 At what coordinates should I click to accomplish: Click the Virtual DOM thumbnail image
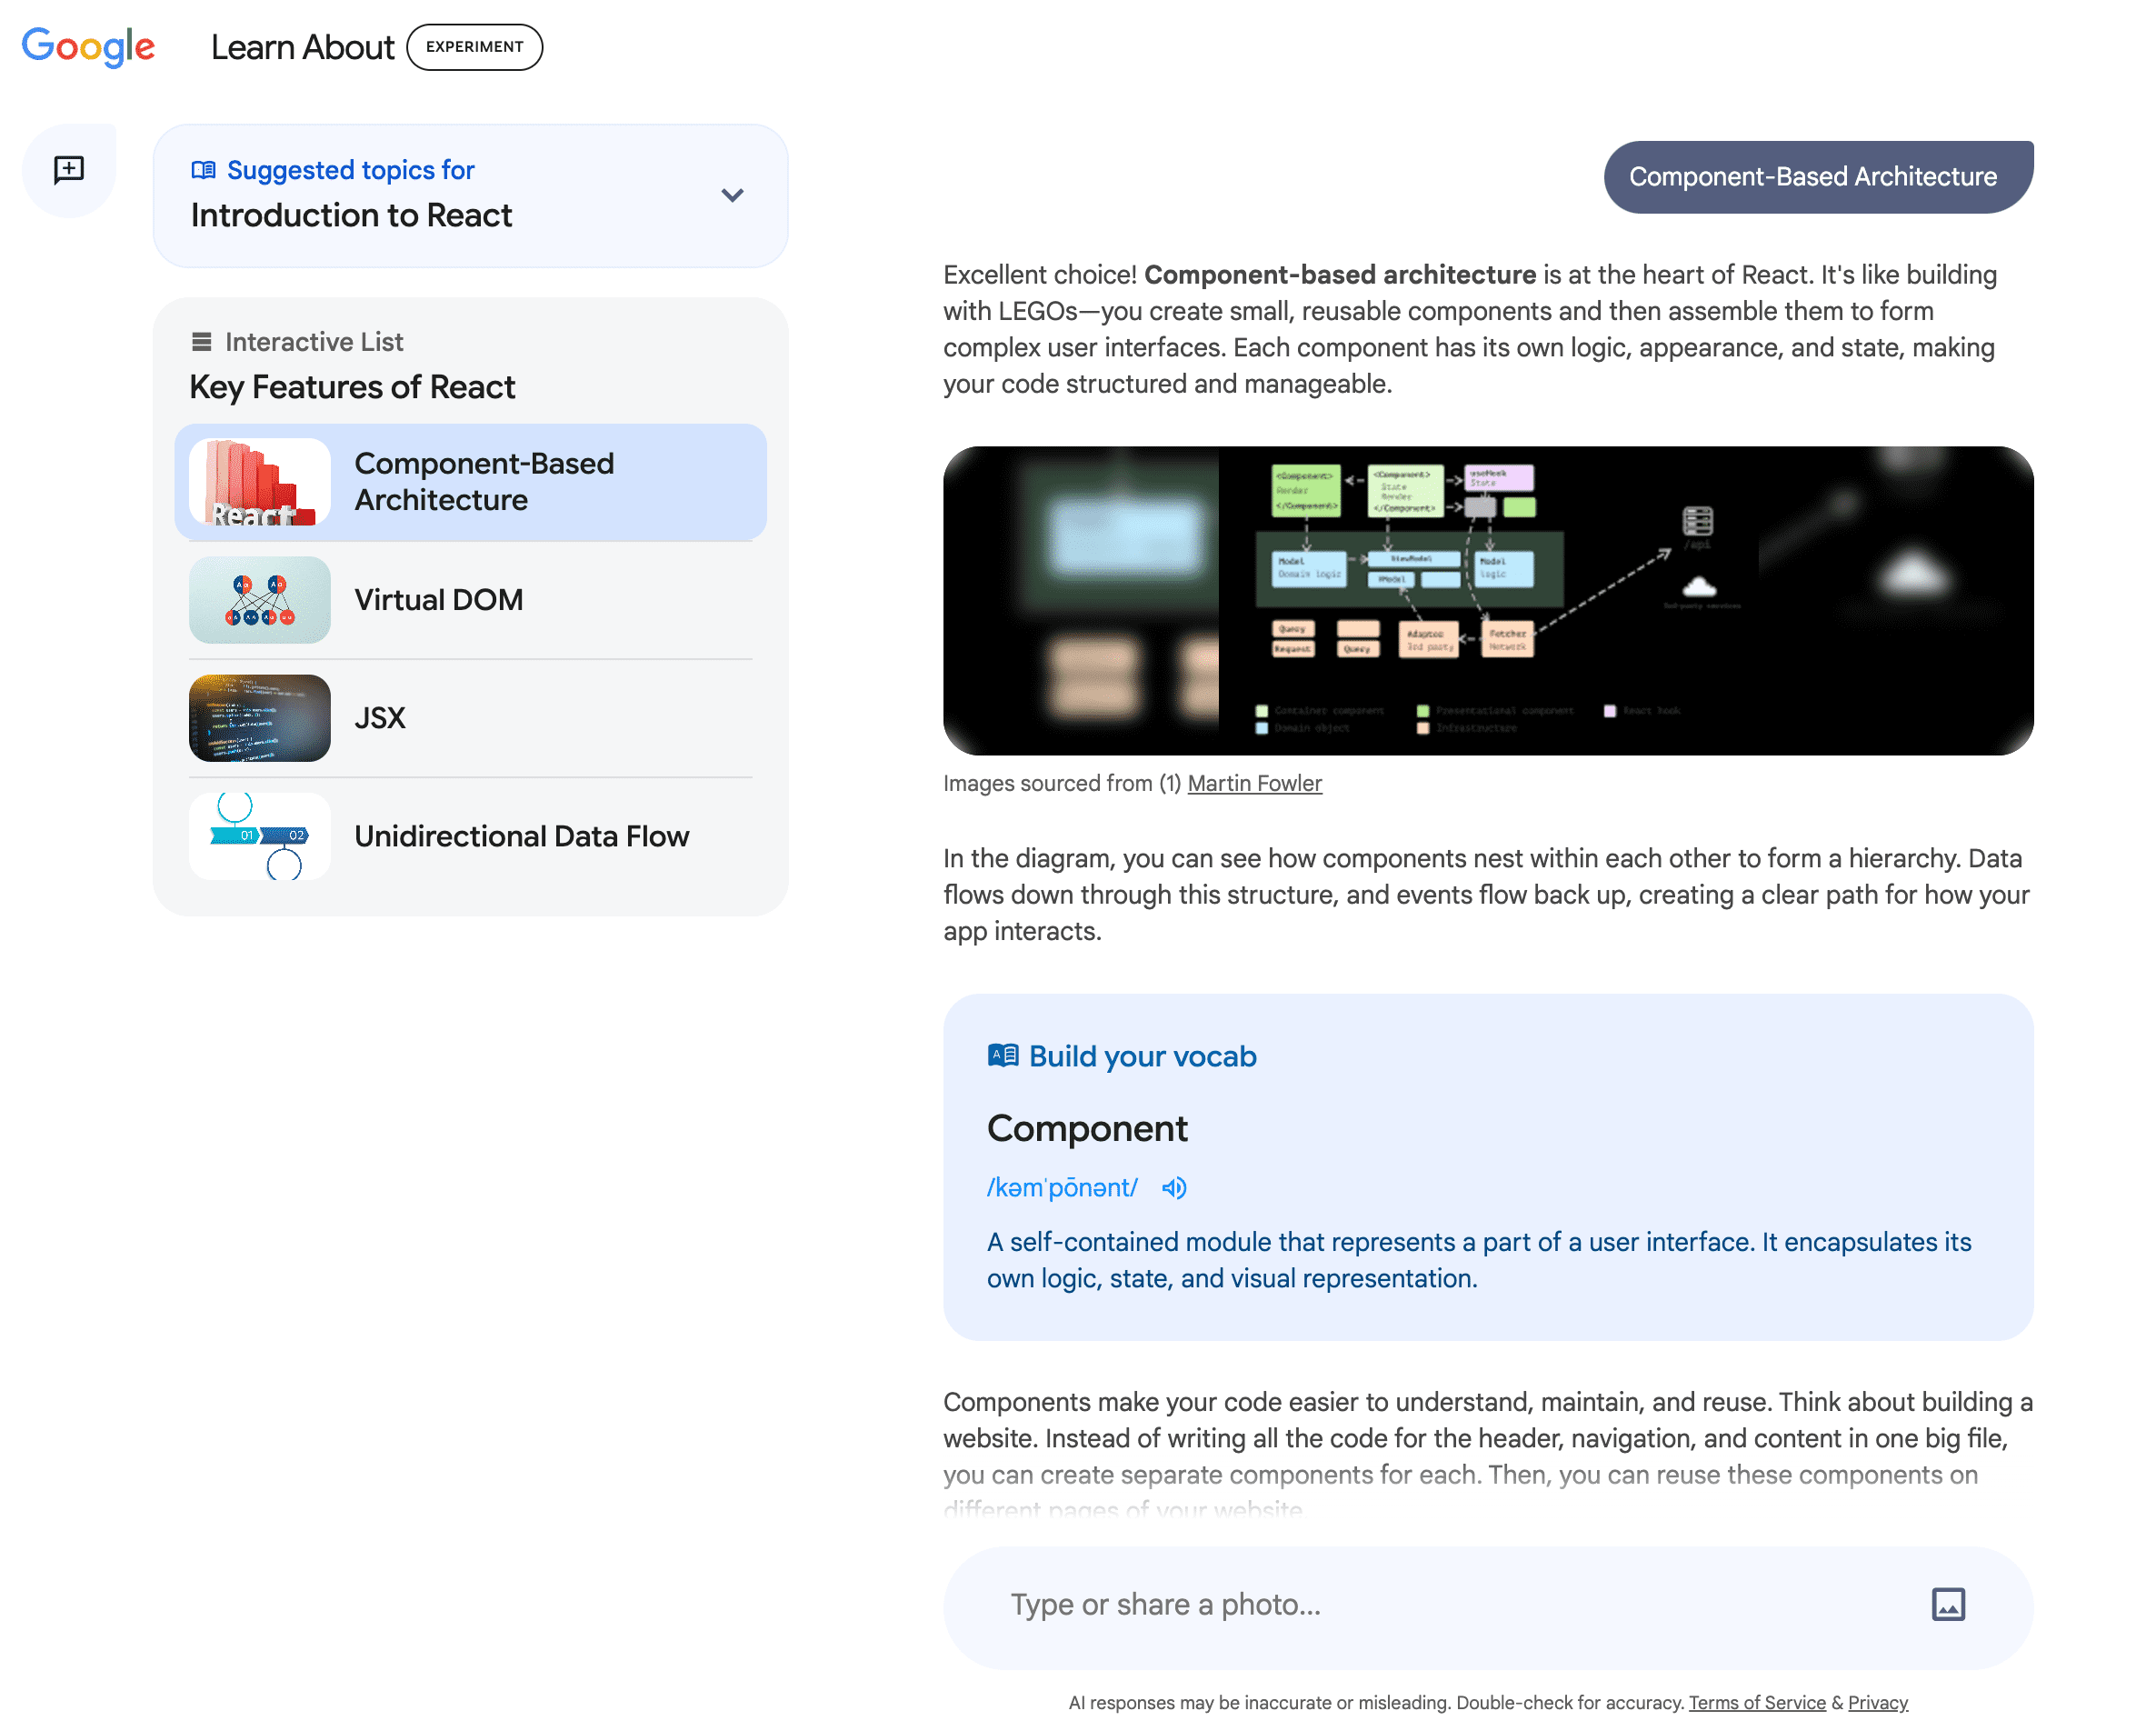(x=260, y=600)
